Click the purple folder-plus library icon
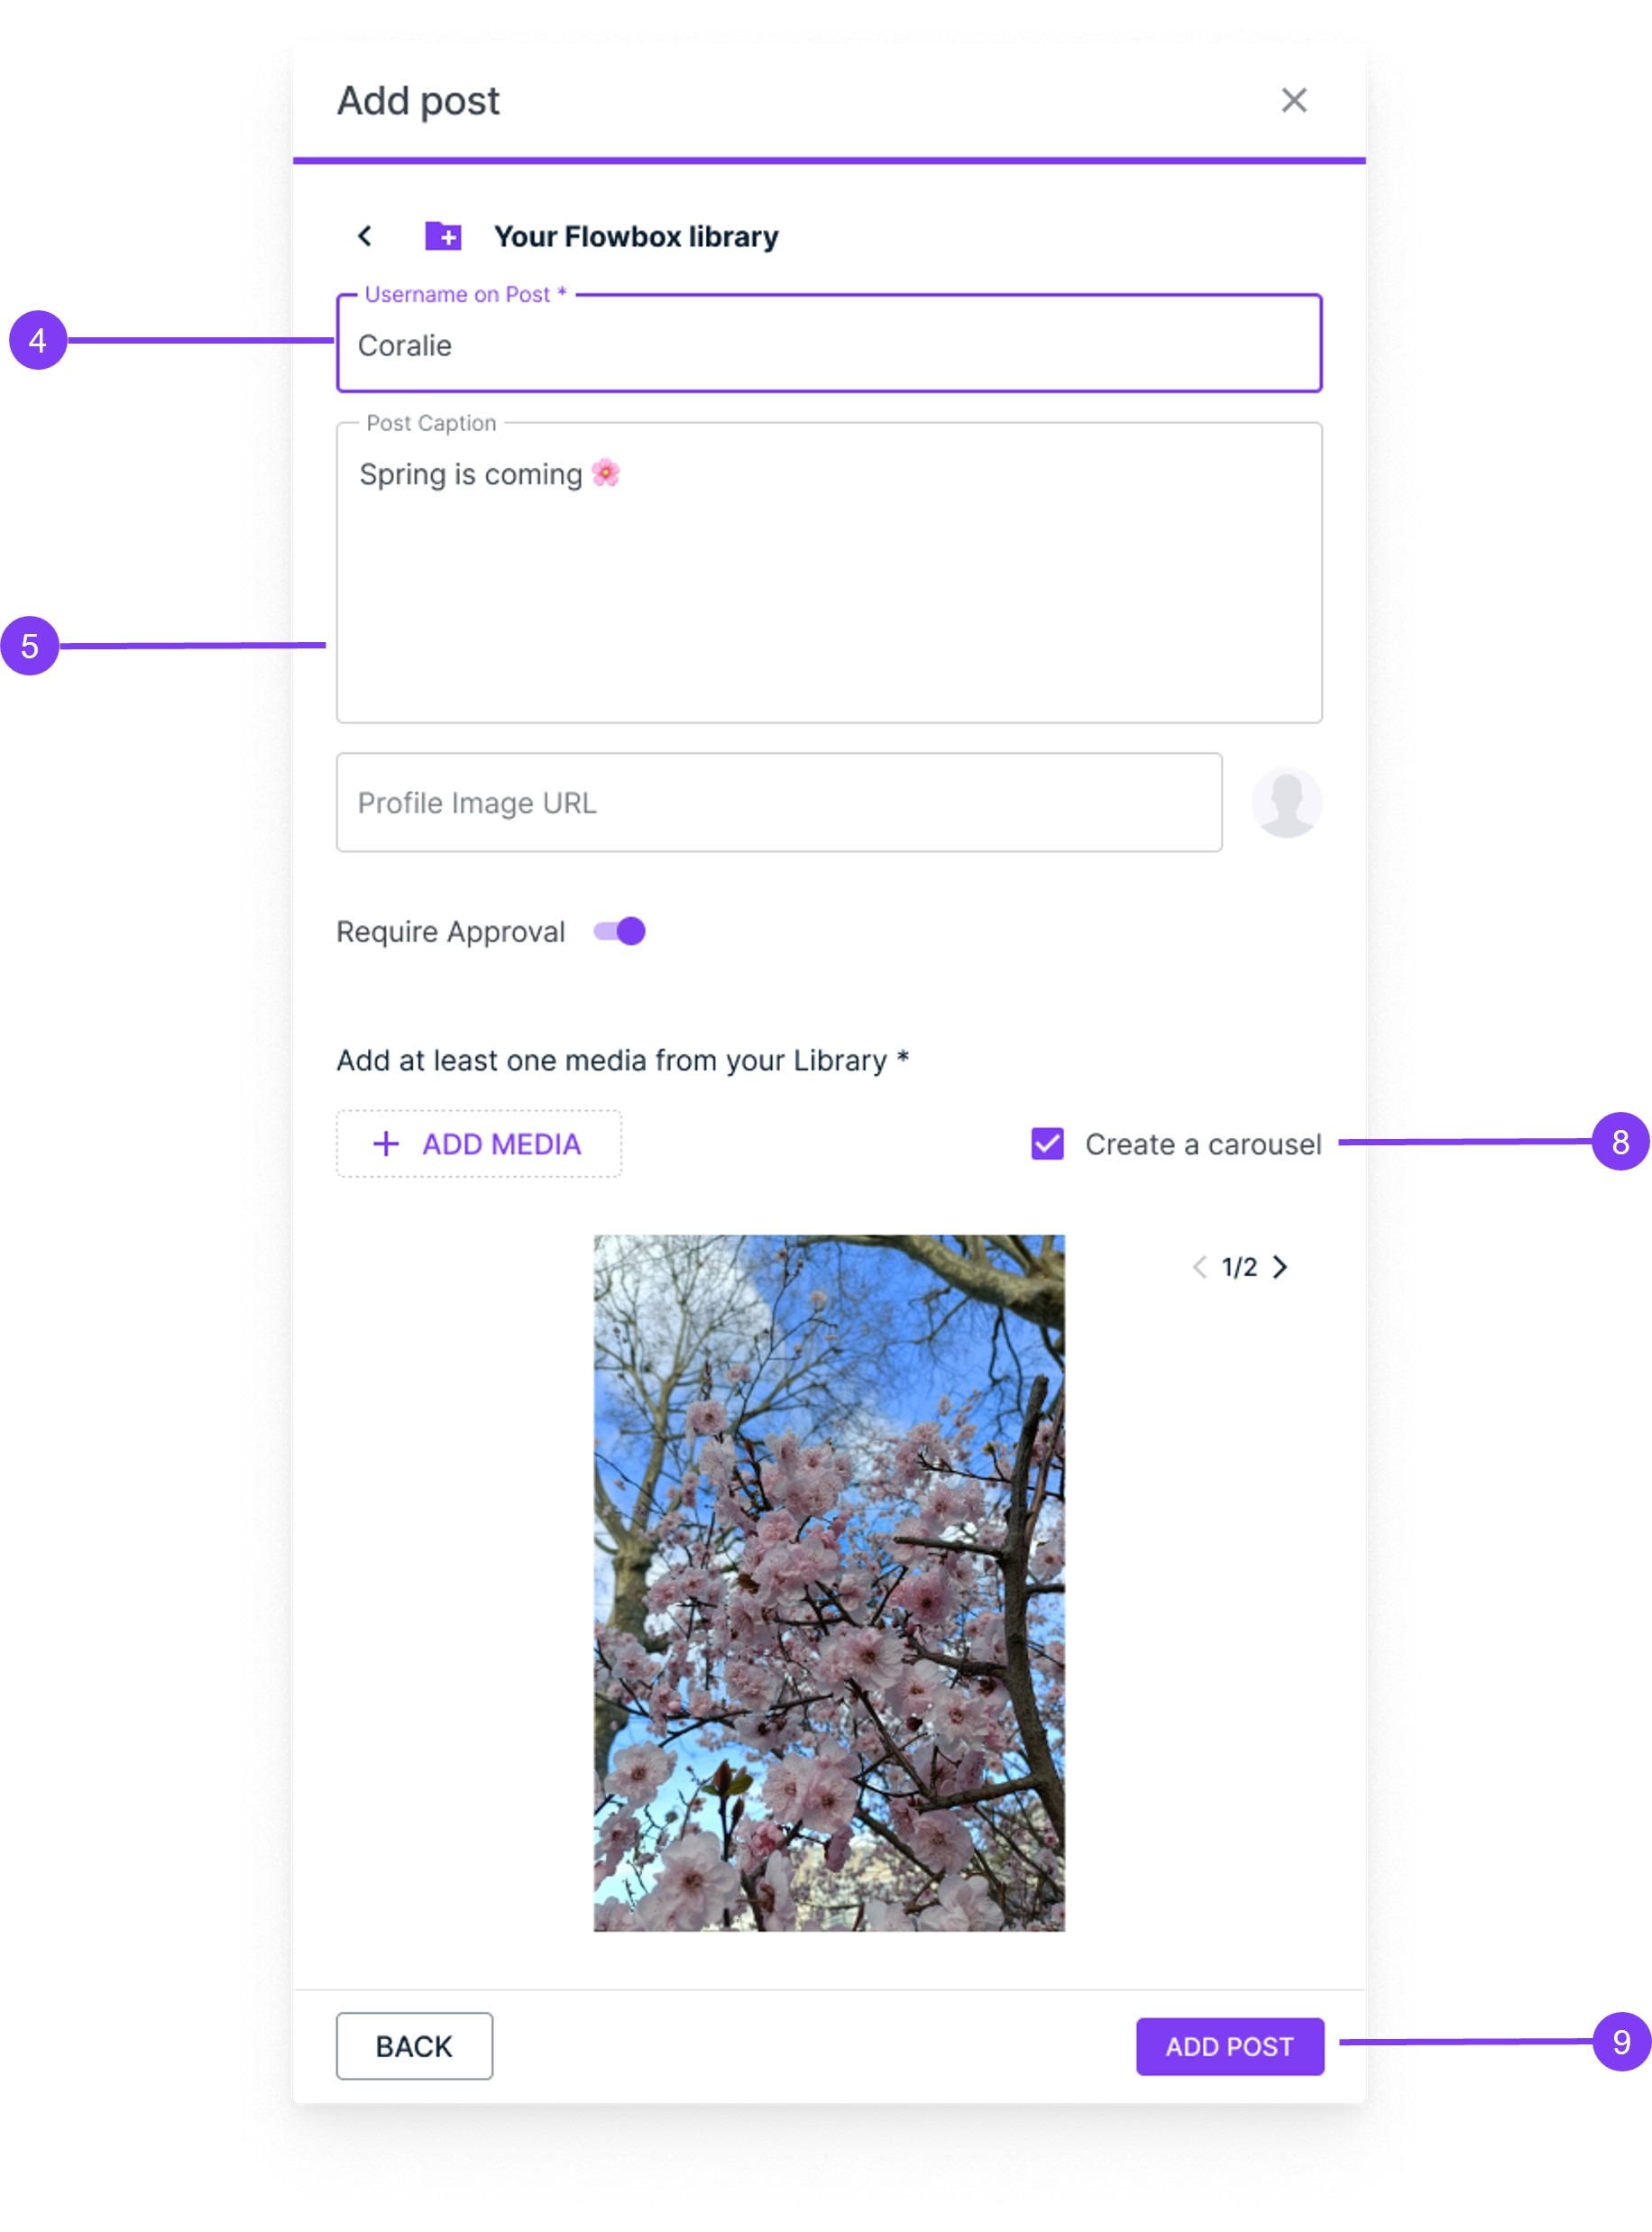The width and height of the screenshot is (1652, 2232). (443, 236)
